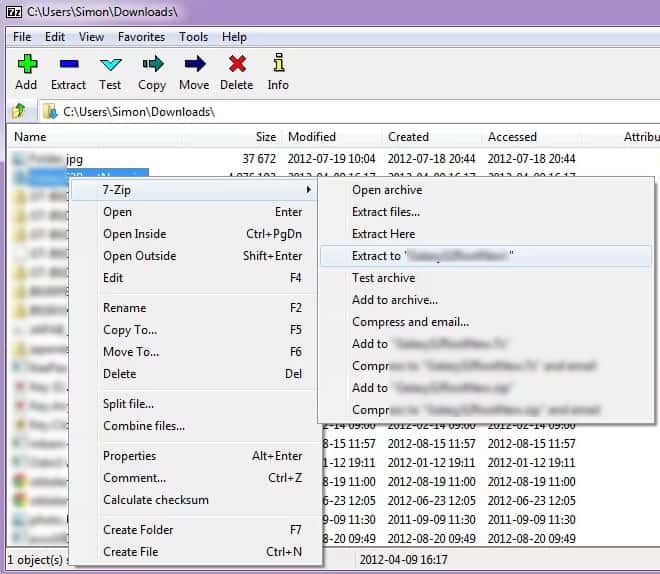This screenshot has width=660, height=574.
Task: Select Rename in context menu
Action: pyautogui.click(x=193, y=308)
